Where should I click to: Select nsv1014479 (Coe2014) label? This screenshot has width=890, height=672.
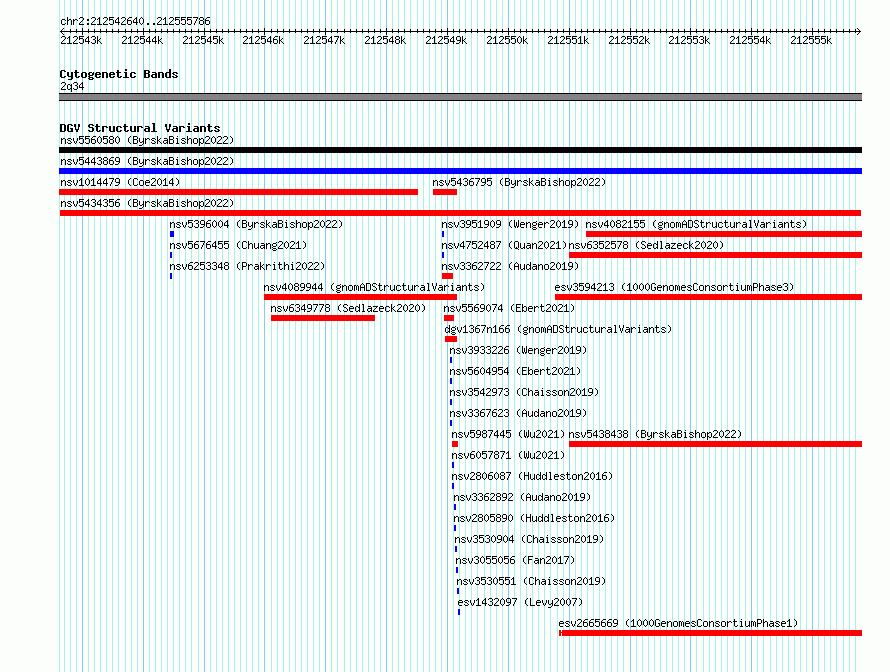pyautogui.click(x=120, y=182)
